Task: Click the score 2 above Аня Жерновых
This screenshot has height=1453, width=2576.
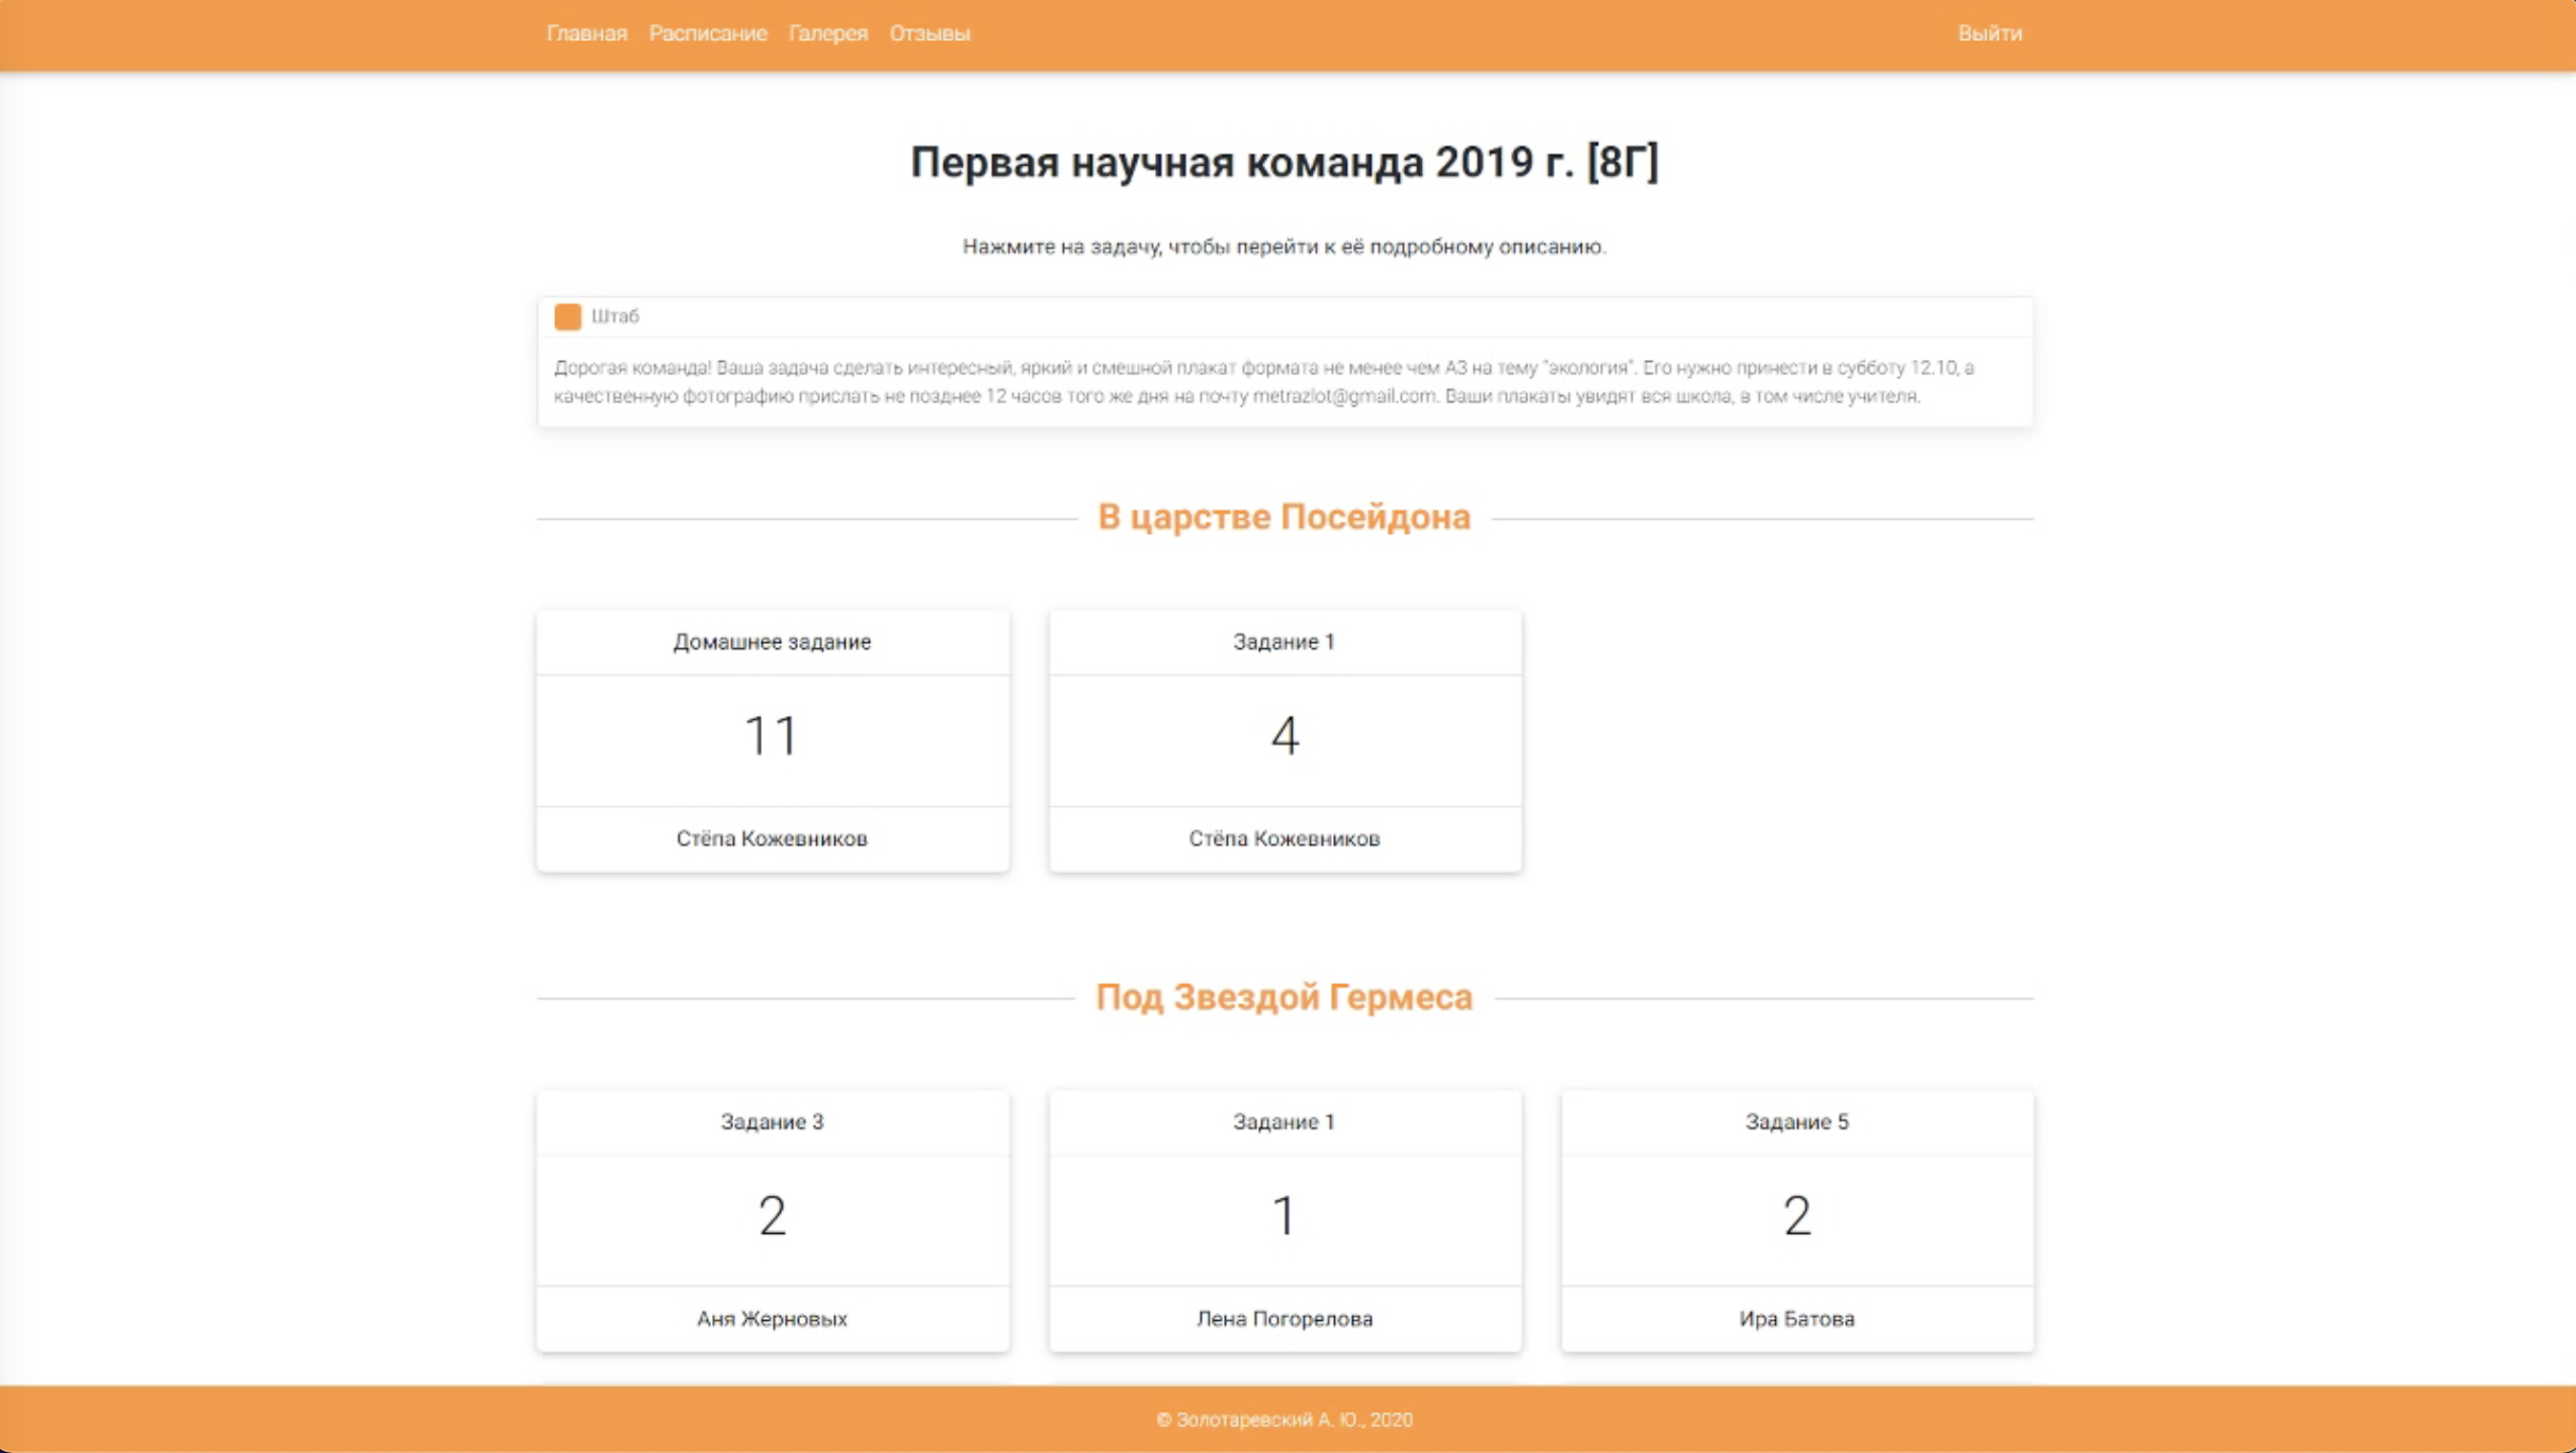Action: tap(772, 1216)
